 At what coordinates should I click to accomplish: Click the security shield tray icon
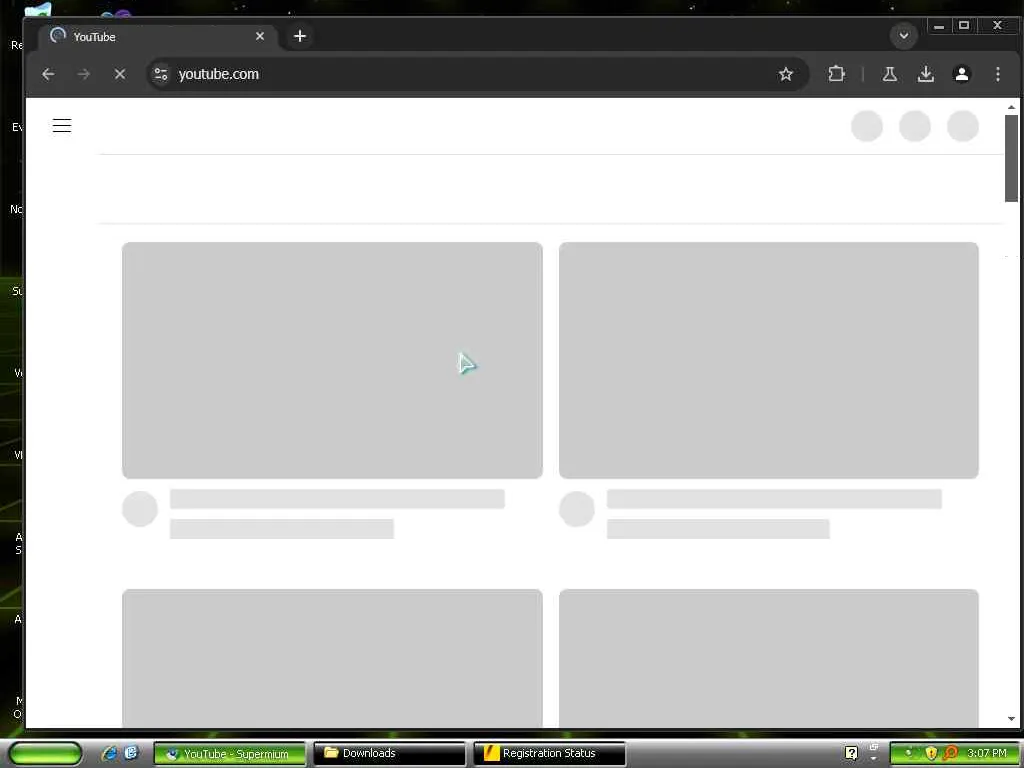(931, 754)
